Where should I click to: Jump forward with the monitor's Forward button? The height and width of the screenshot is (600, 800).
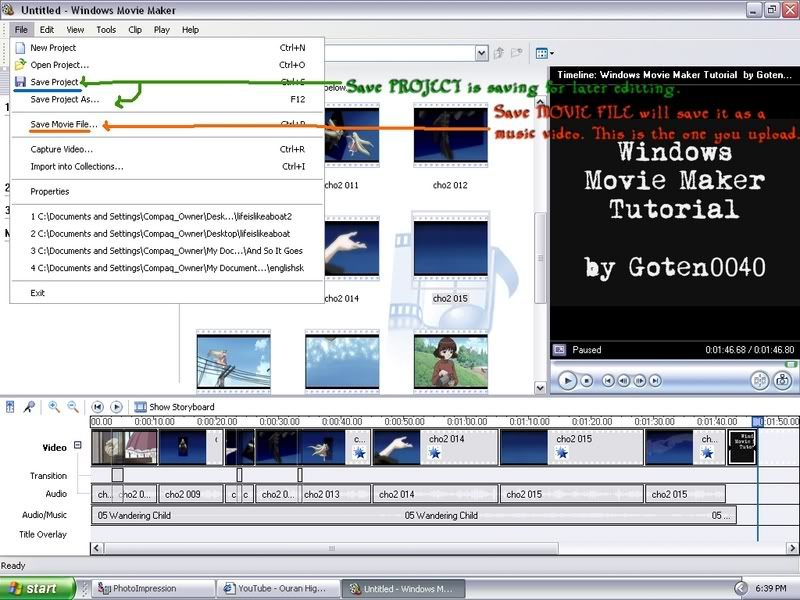(655, 381)
